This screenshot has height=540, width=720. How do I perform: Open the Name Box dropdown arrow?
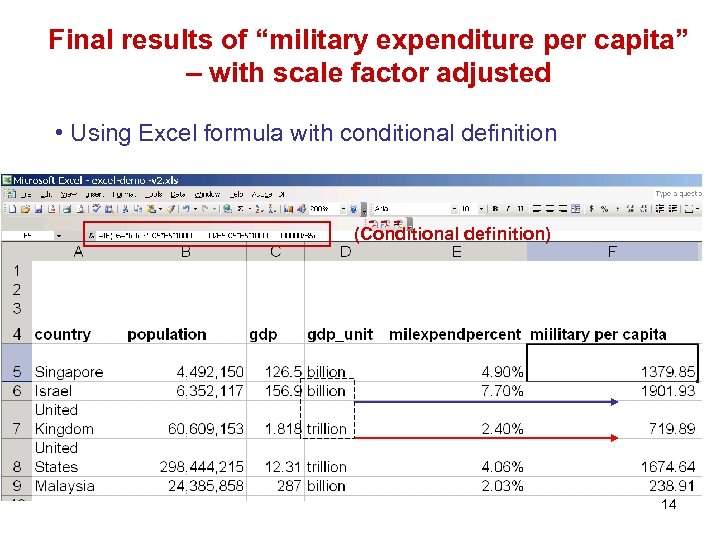click(59, 236)
